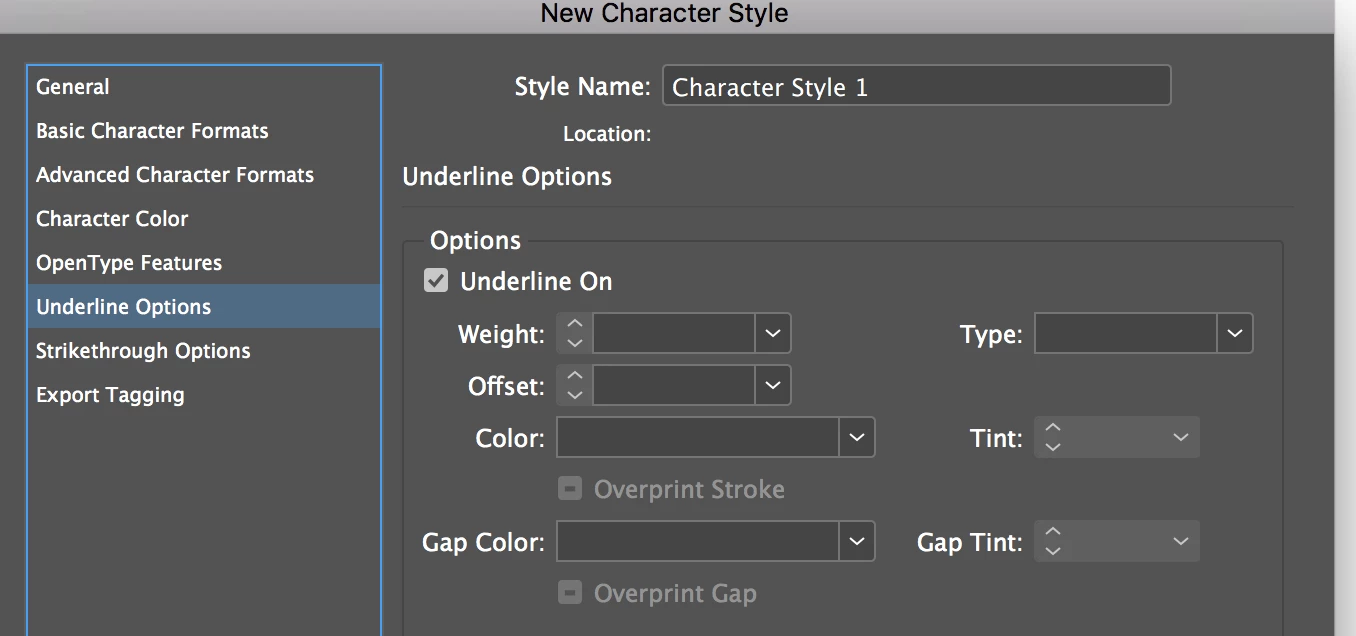Toggle the Underline On checkbox
1356x636 pixels.
436,281
